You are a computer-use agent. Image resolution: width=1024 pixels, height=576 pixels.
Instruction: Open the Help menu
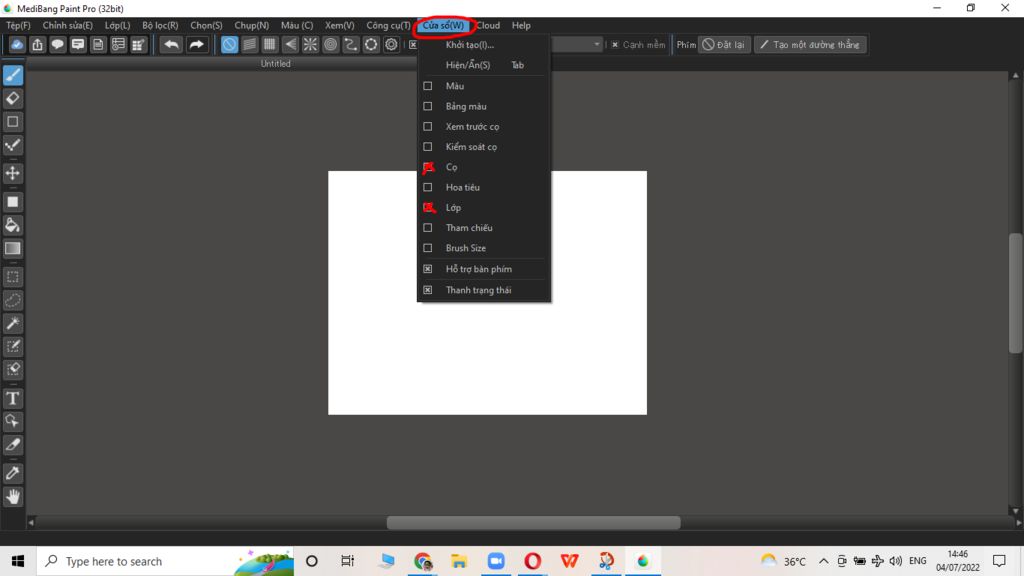tap(521, 25)
